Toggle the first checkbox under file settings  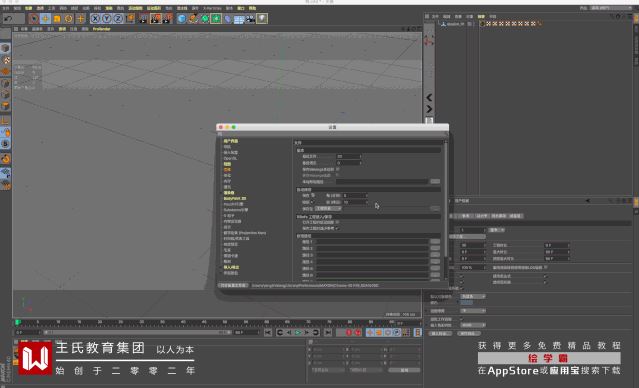point(338,169)
